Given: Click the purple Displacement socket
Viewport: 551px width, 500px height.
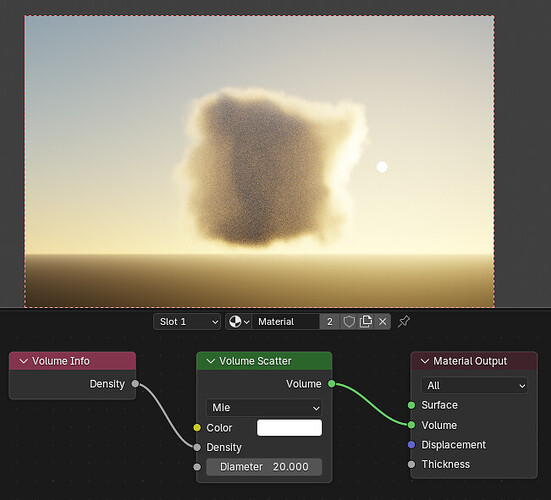Looking at the screenshot, I should point(411,445).
